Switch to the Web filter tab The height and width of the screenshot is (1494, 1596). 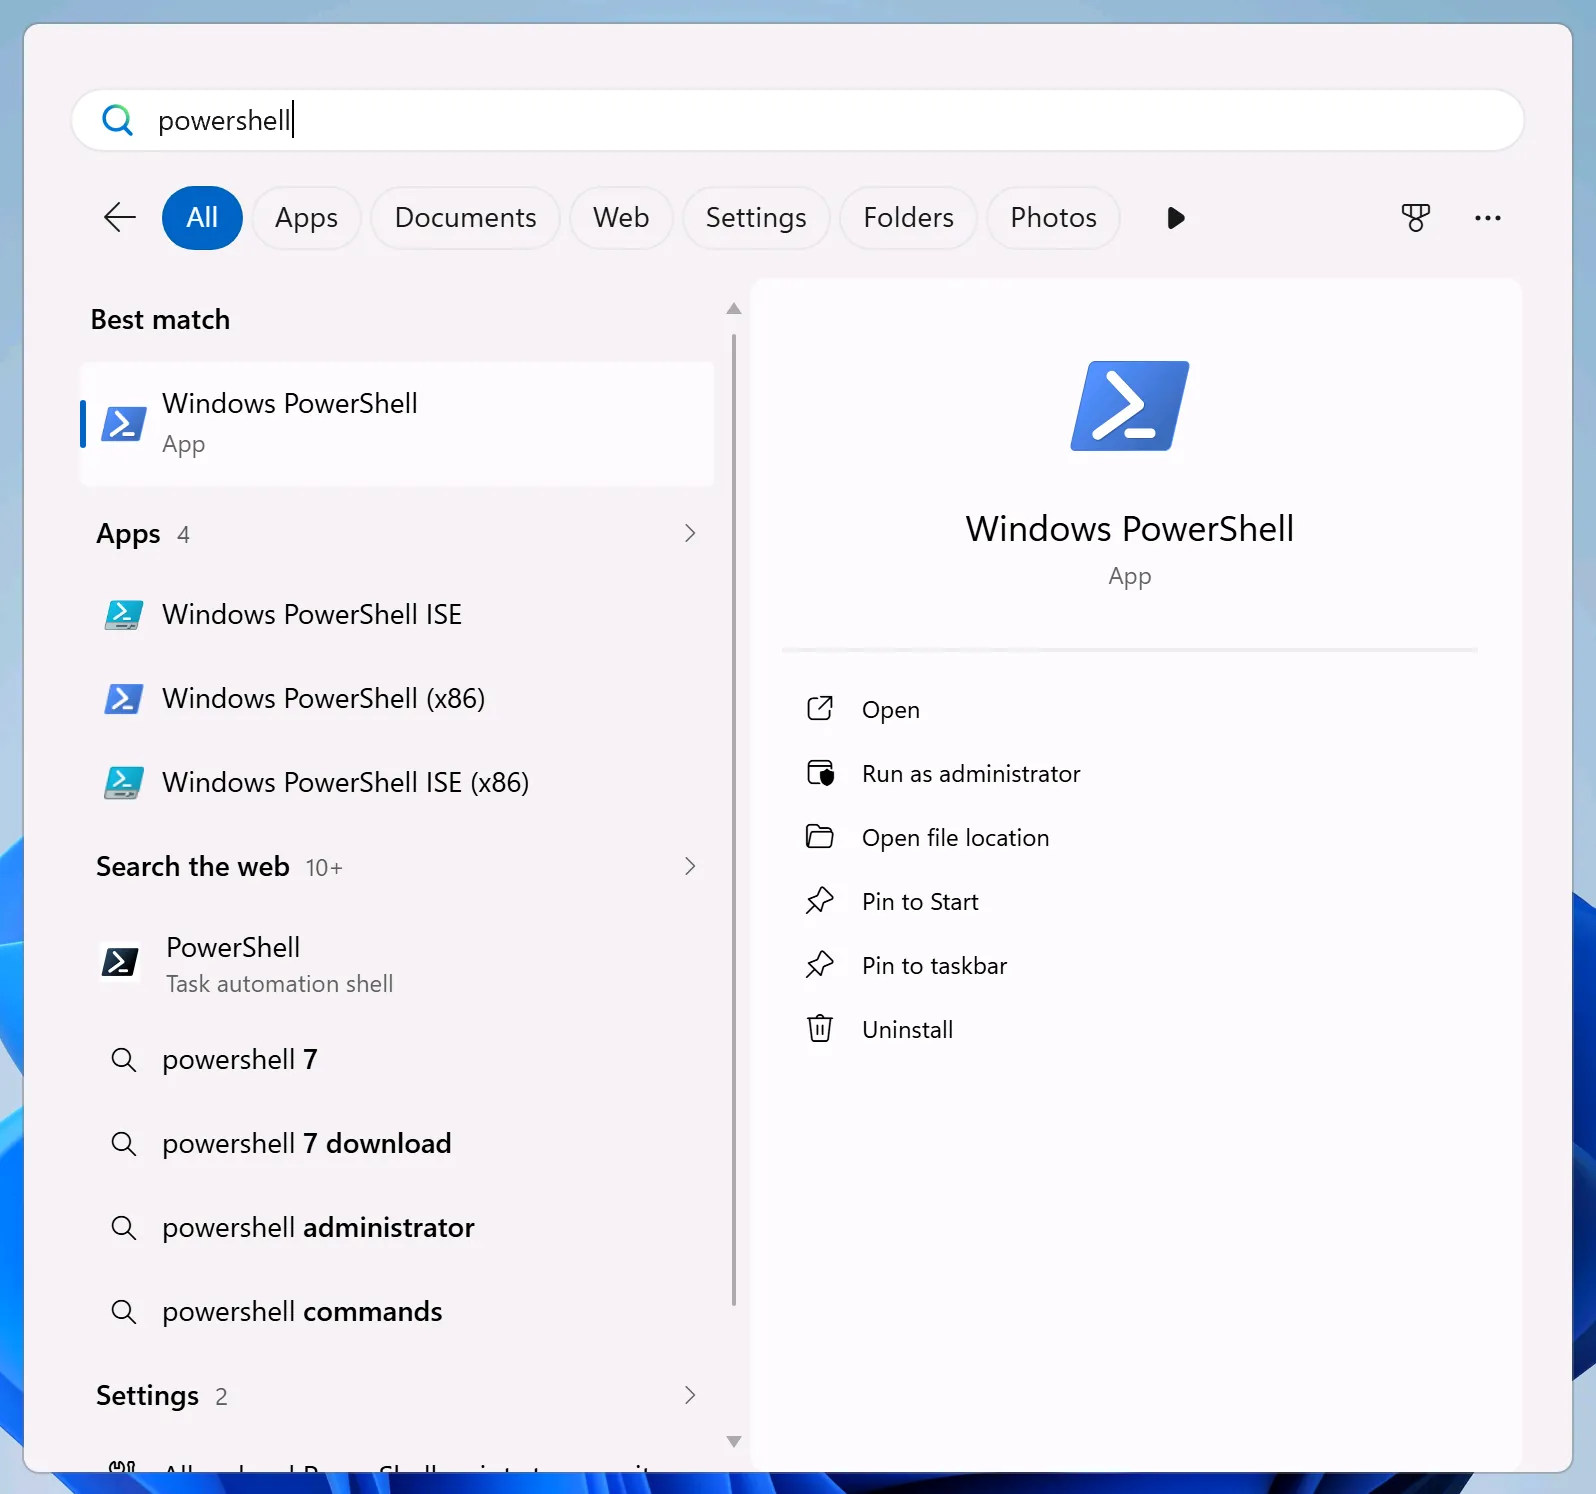point(621,218)
